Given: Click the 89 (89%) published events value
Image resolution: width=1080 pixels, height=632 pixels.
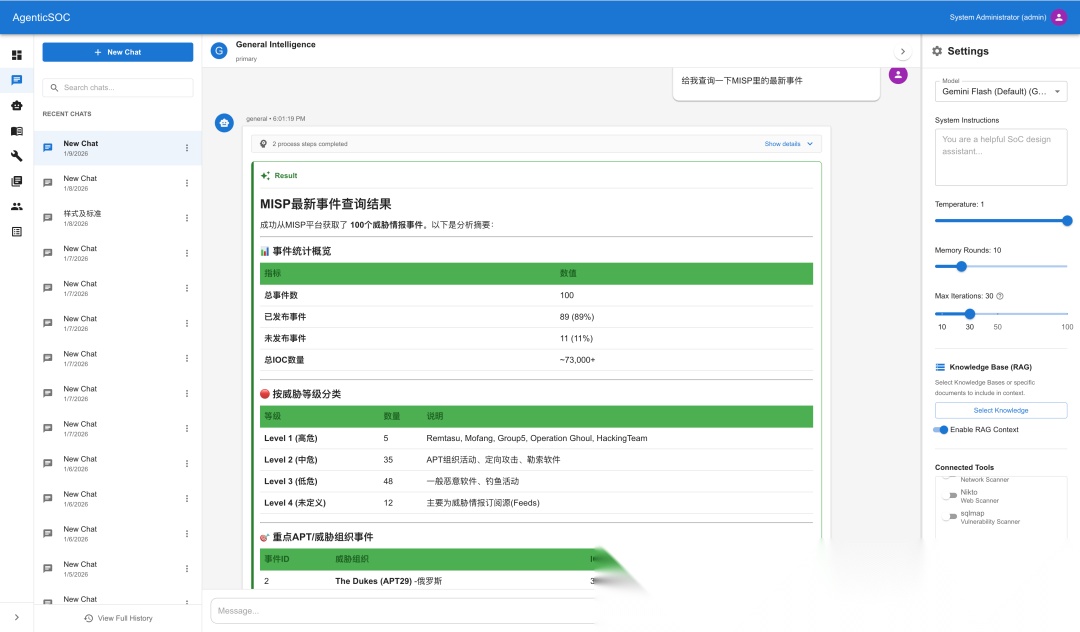Looking at the screenshot, I should [577, 317].
